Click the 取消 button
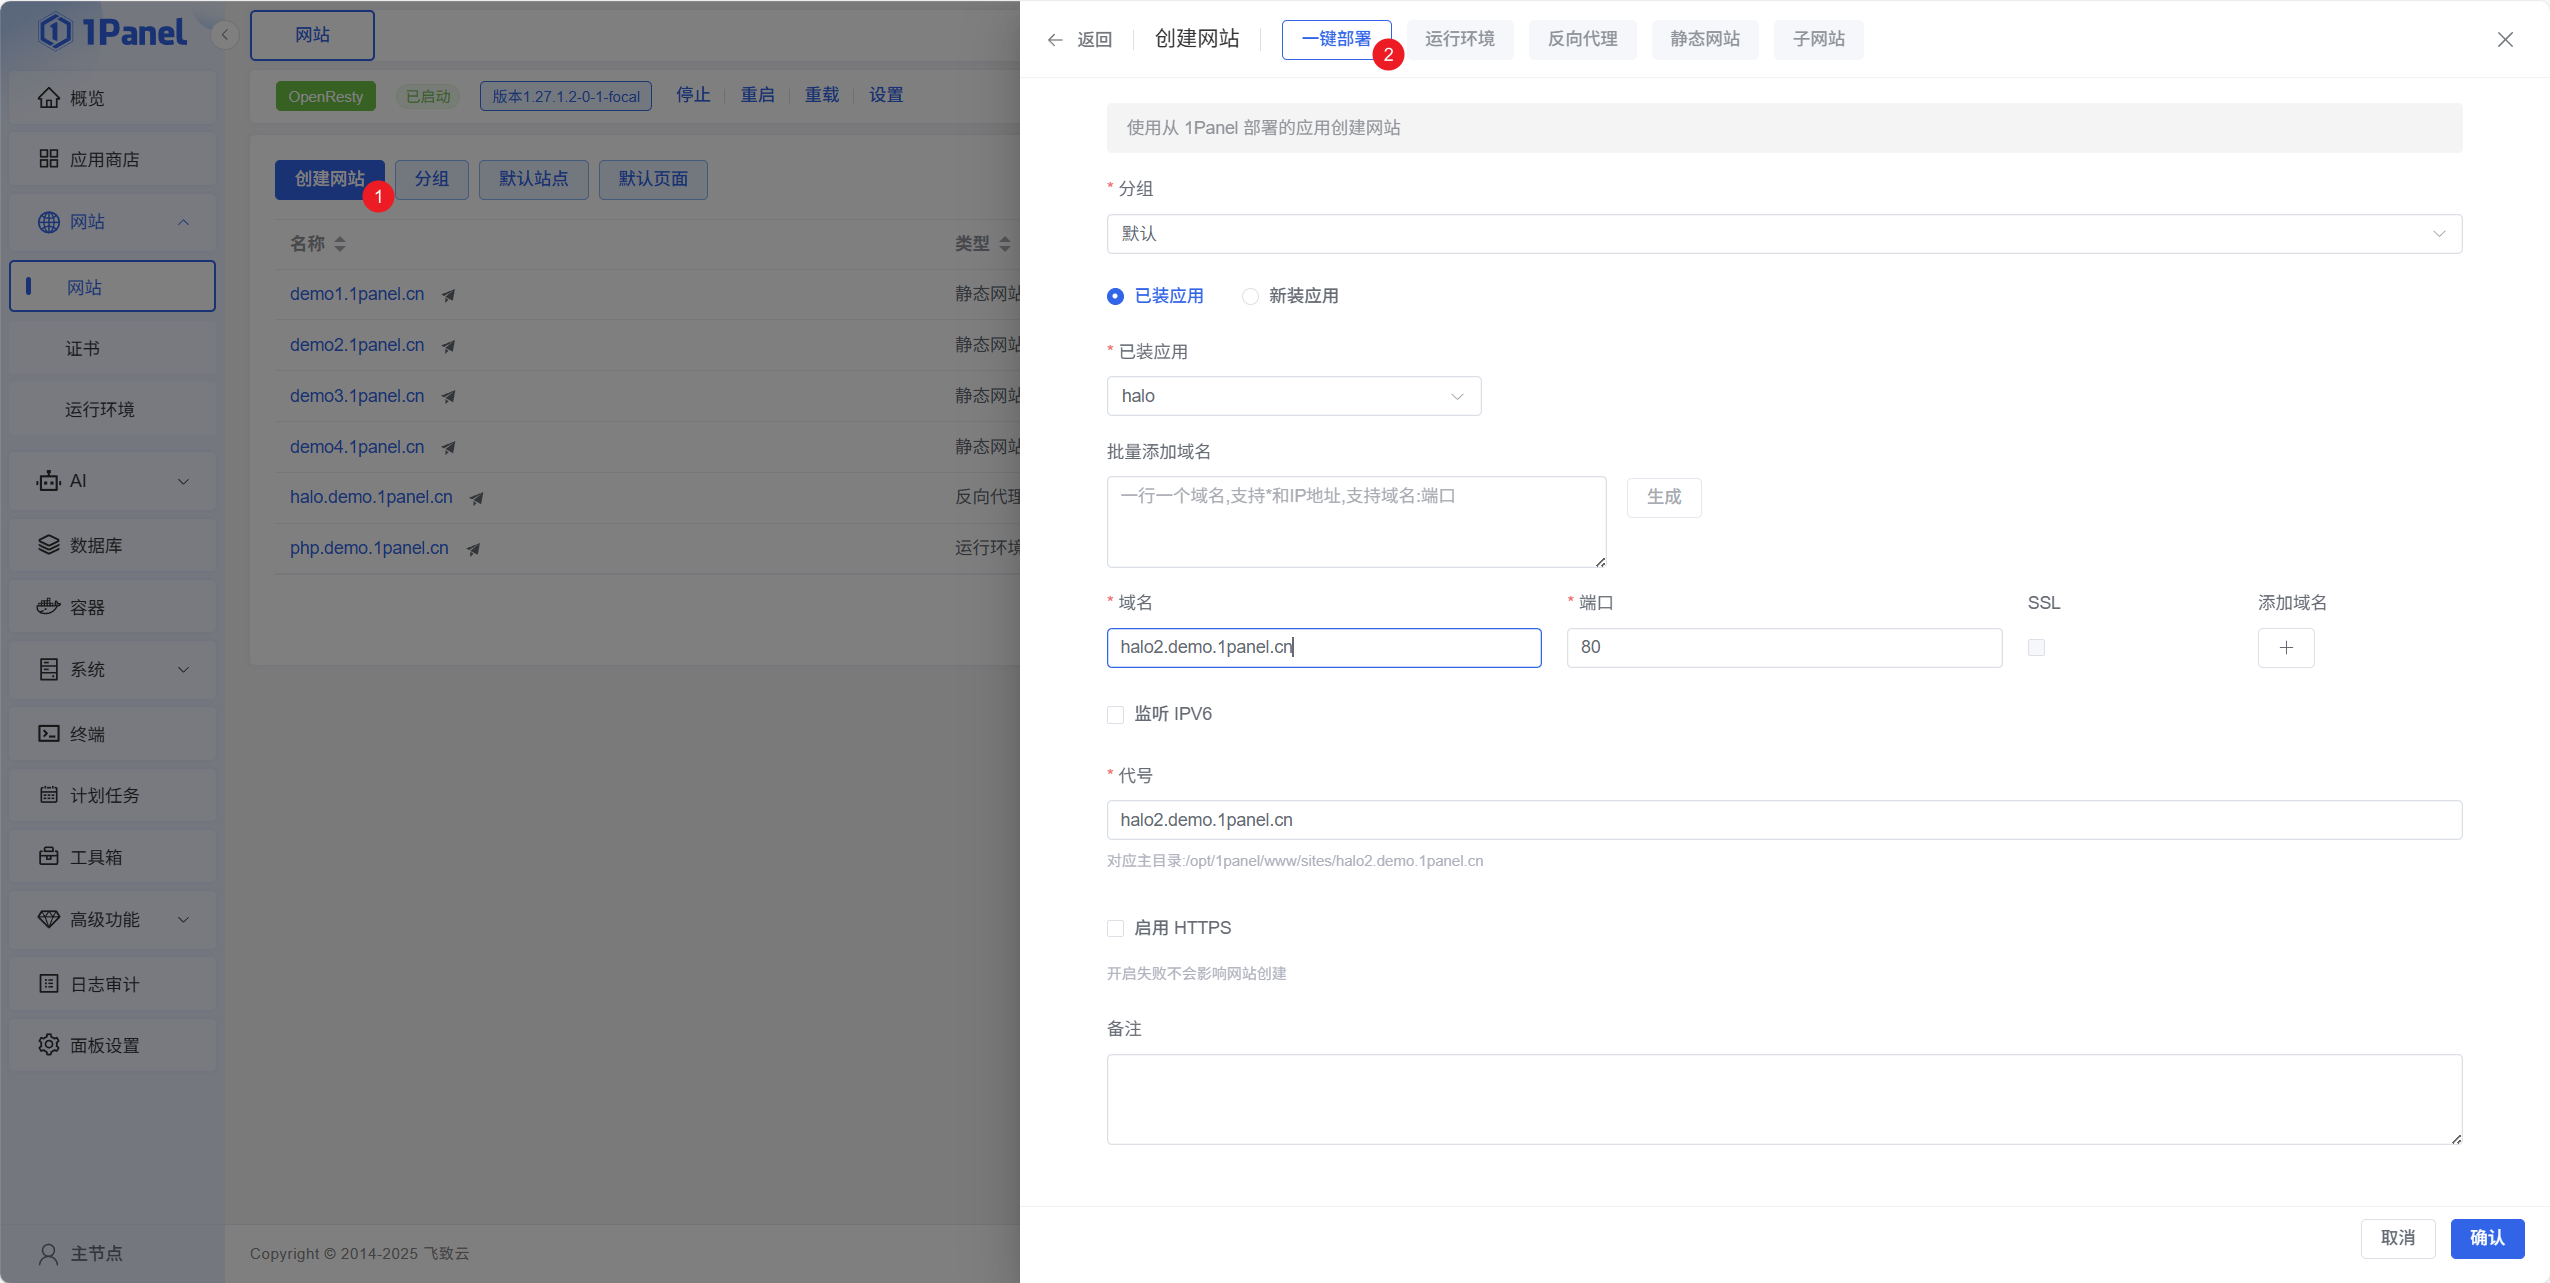 click(2398, 1238)
